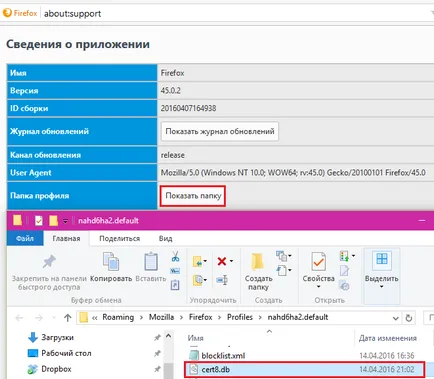Open the Recent locations dropdown near Forward arrow

point(54,318)
